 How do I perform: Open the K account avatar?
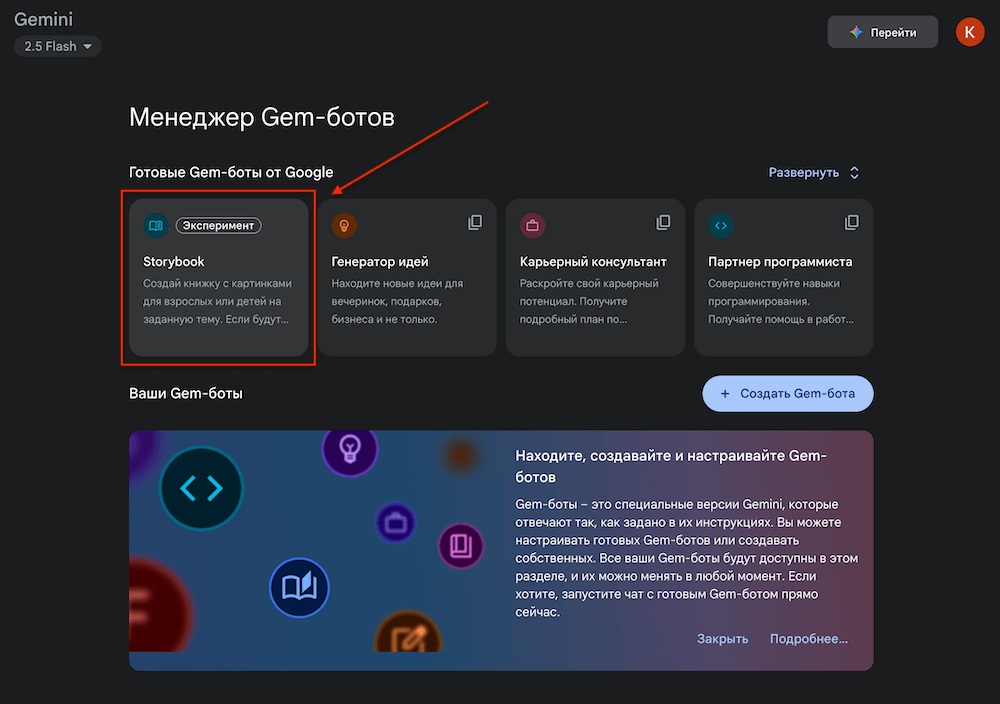click(969, 32)
